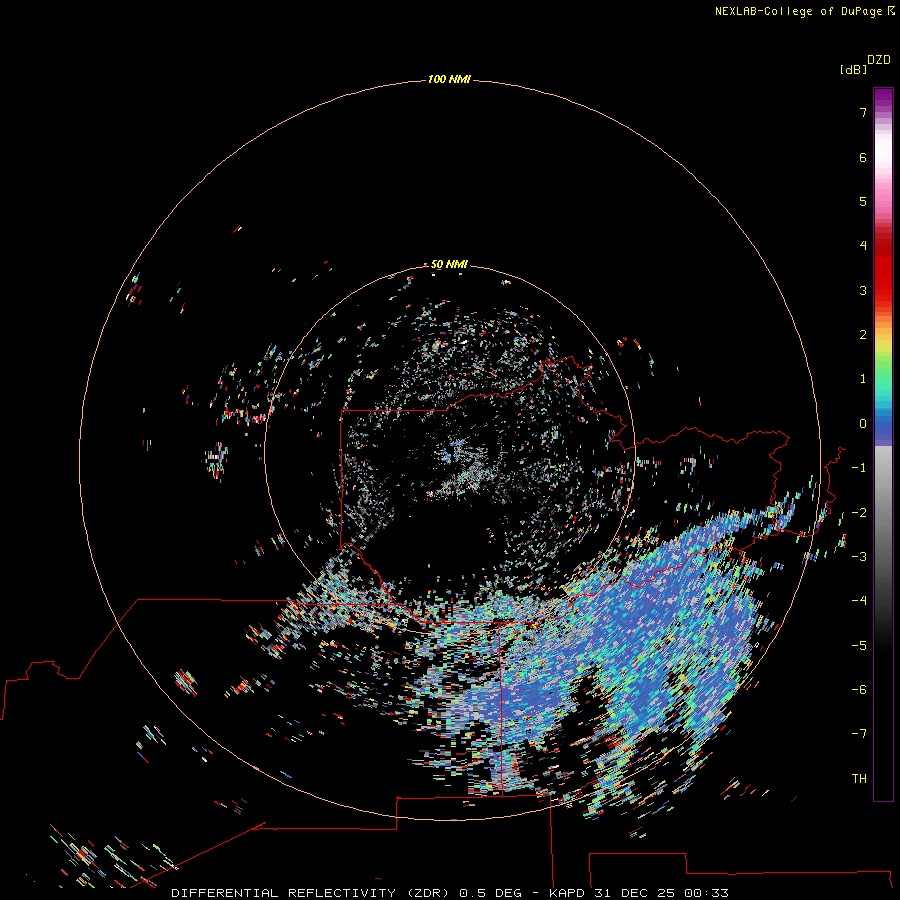Screen dimensions: 900x900
Task: Click the 50 NMI range ring label
Action: point(449,264)
